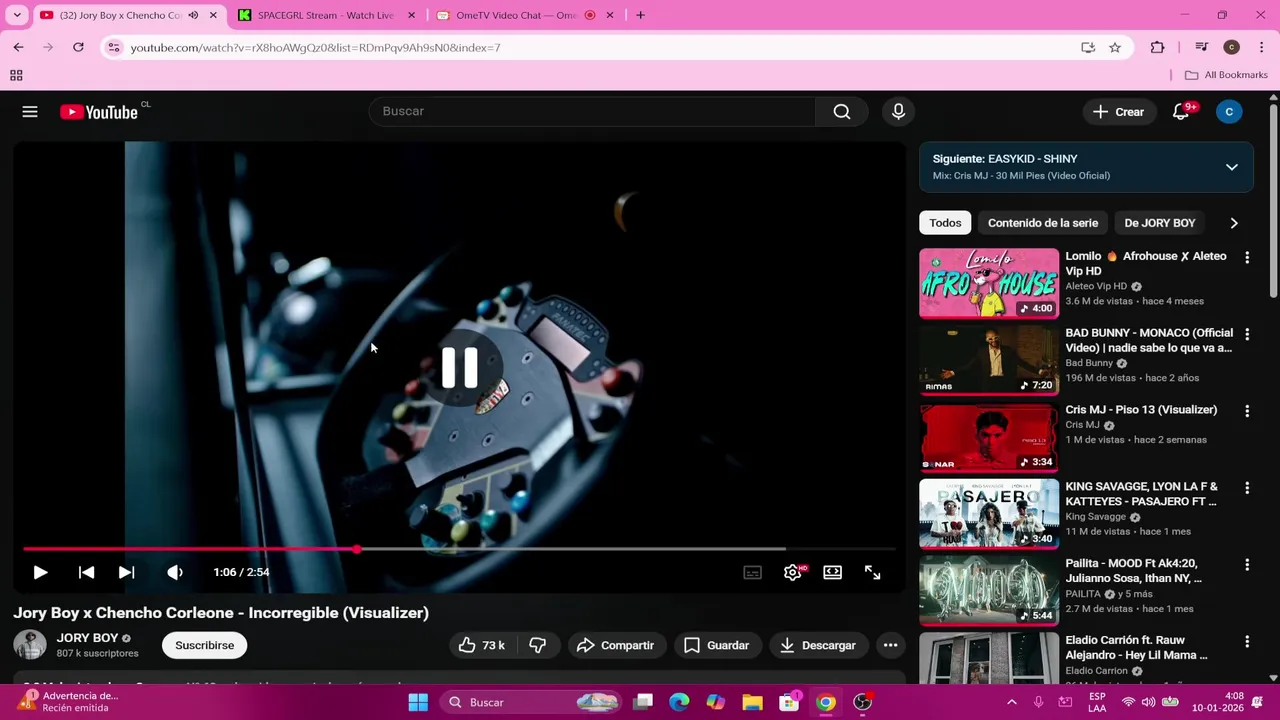
Task: Open the Windows Start menu
Action: point(418,702)
